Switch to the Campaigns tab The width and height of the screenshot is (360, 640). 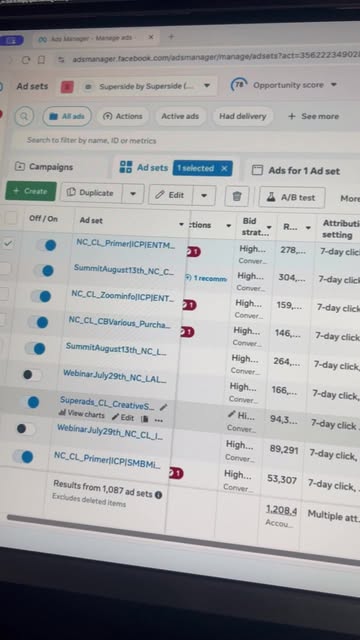pos(44,167)
